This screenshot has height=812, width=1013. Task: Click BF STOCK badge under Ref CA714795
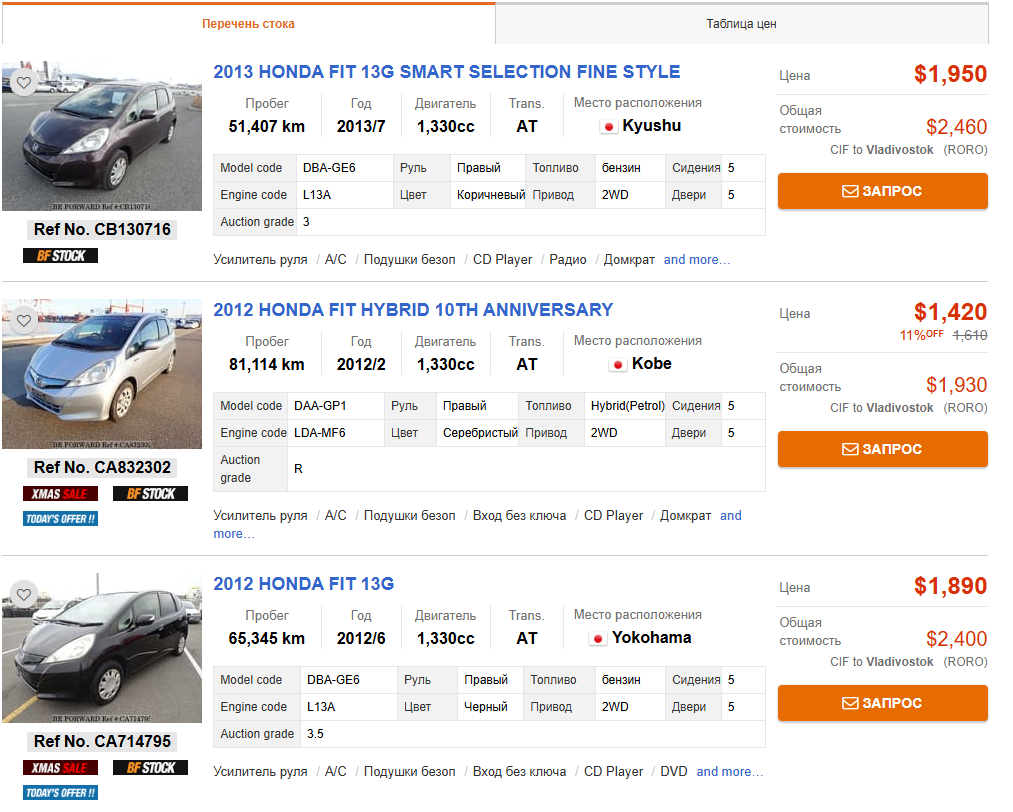151,768
